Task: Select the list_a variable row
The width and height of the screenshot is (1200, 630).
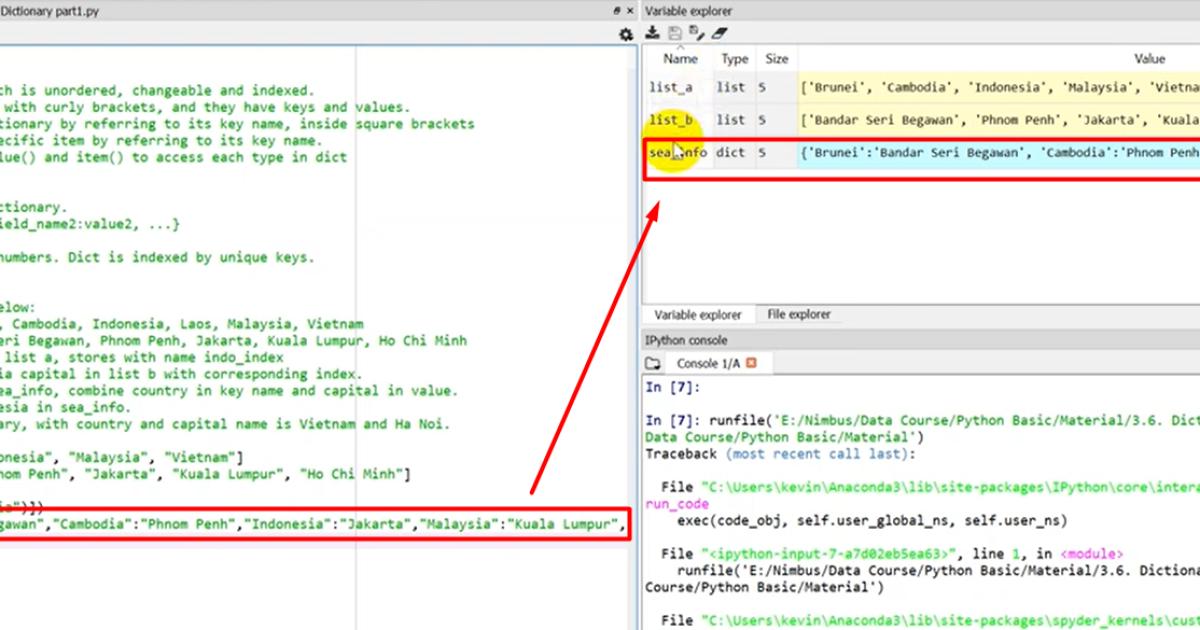Action: point(671,88)
